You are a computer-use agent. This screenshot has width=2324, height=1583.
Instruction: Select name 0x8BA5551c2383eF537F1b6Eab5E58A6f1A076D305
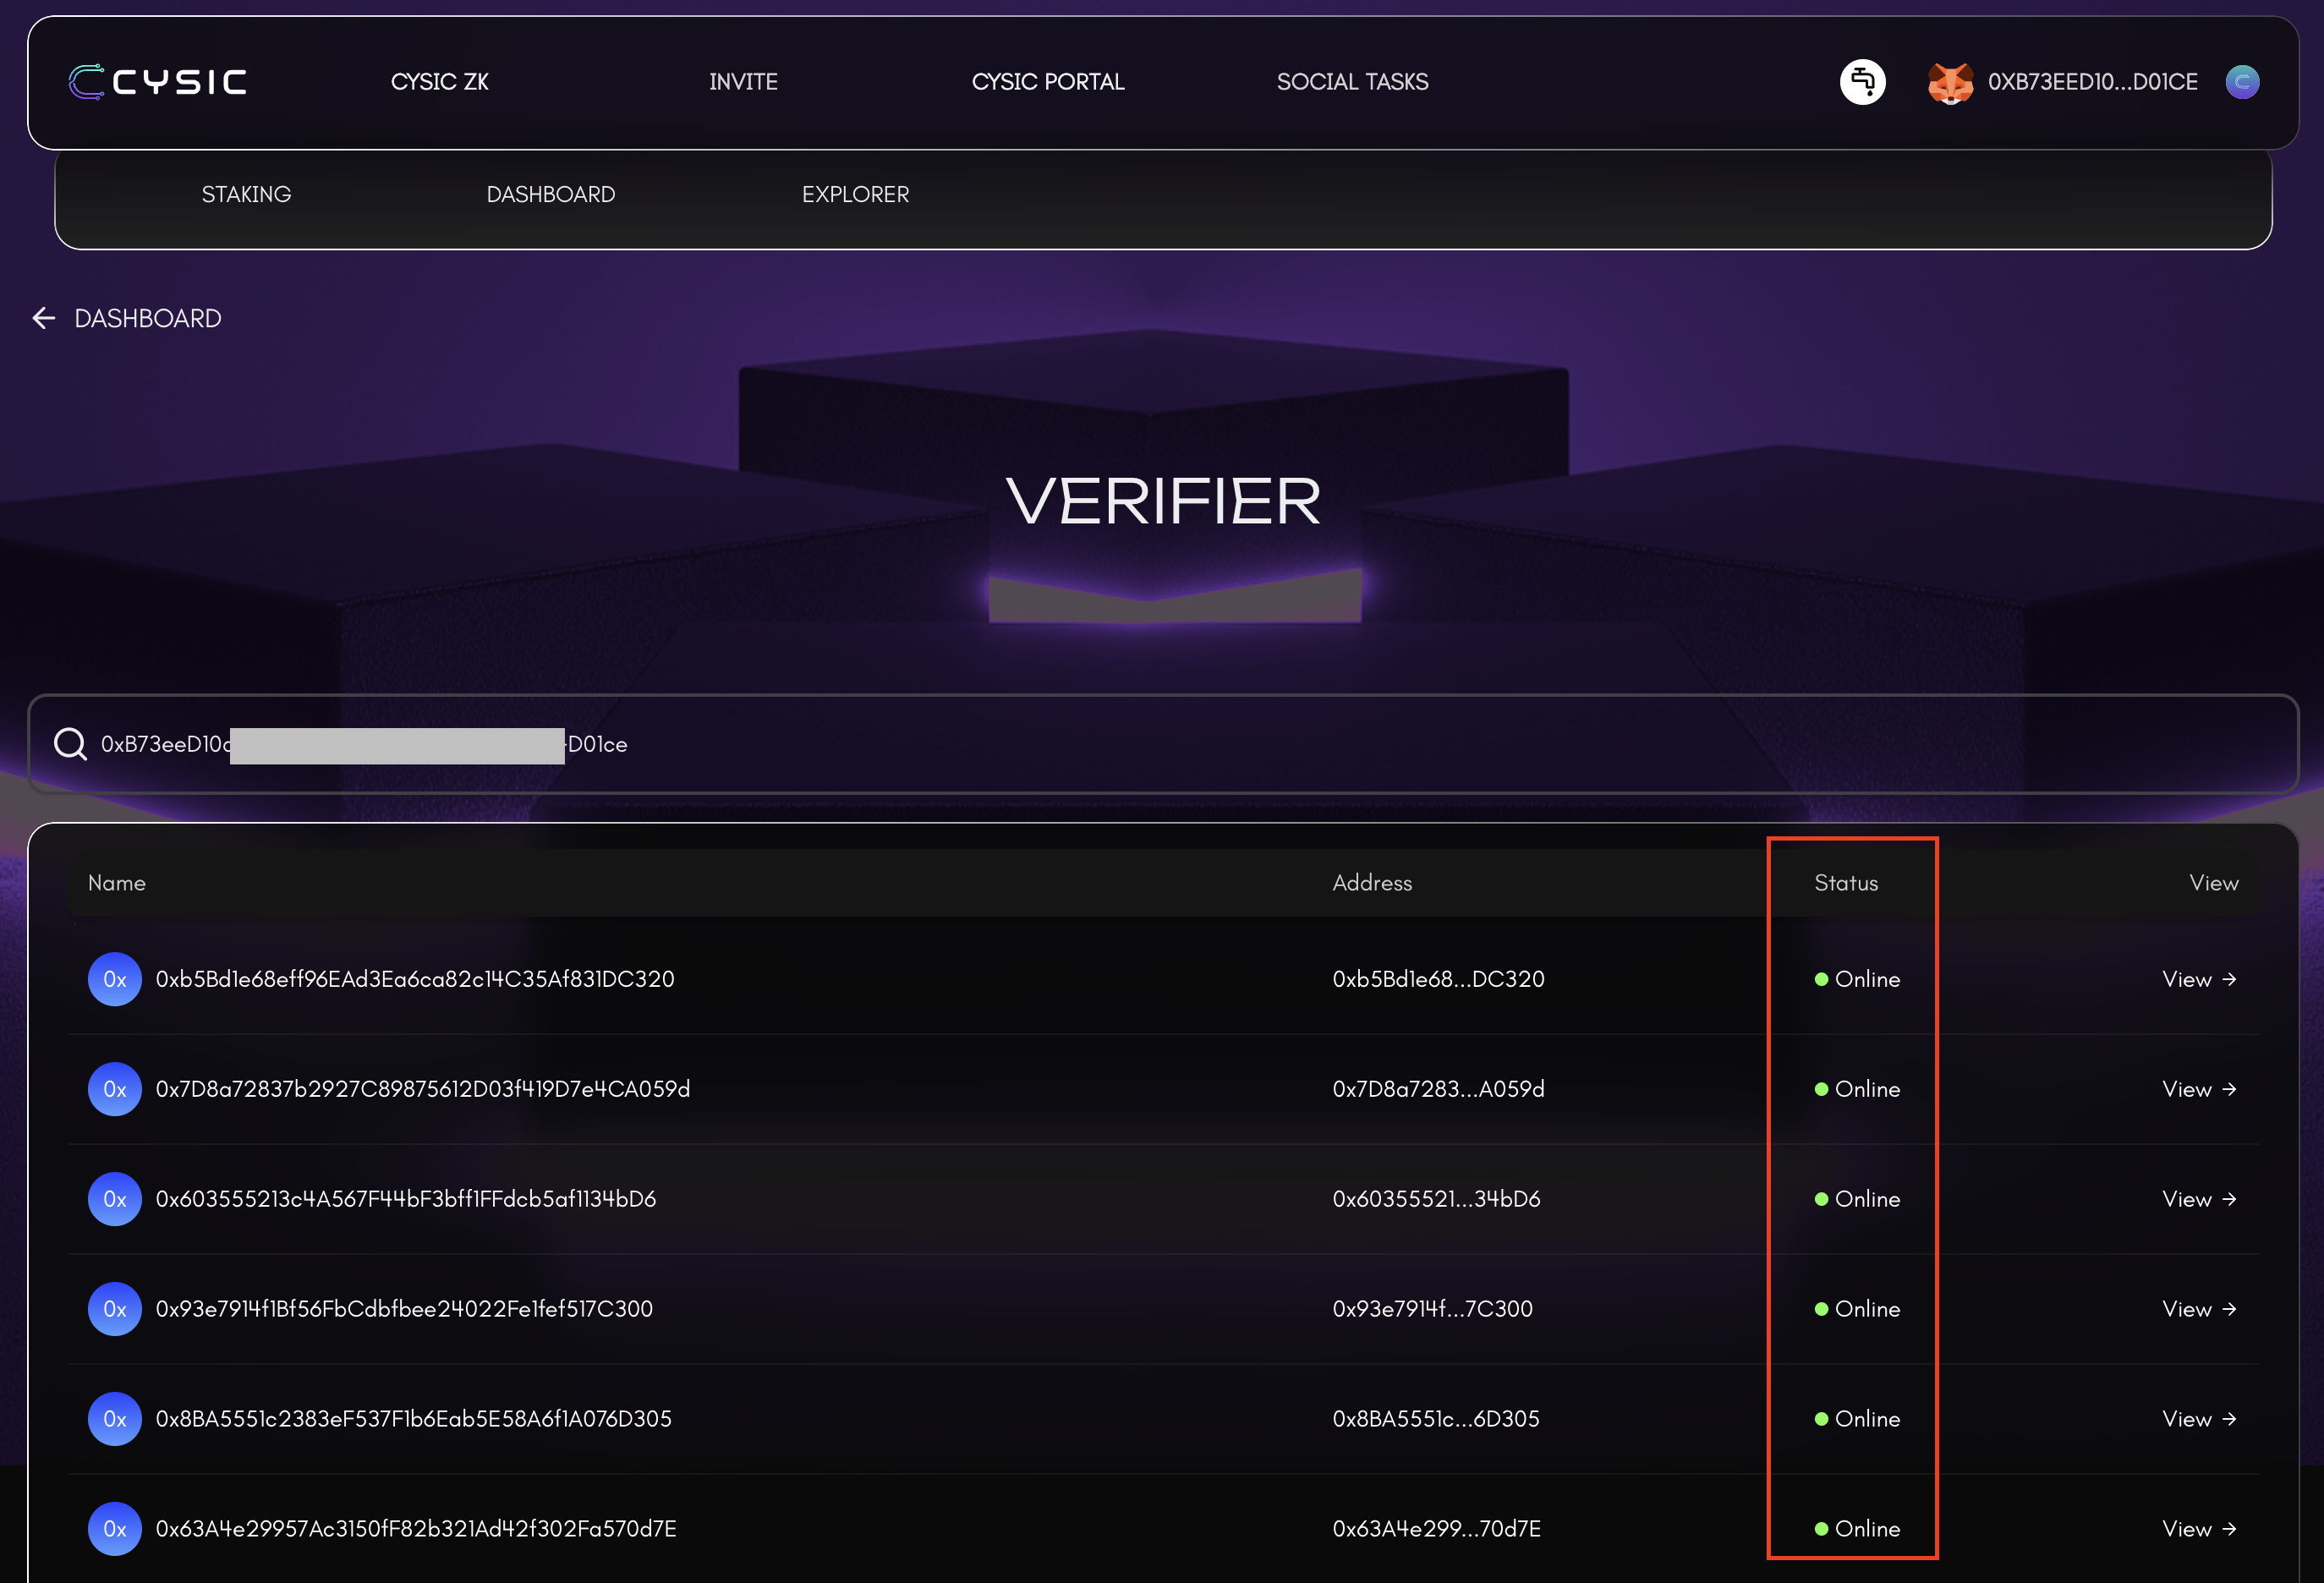pos(414,1419)
